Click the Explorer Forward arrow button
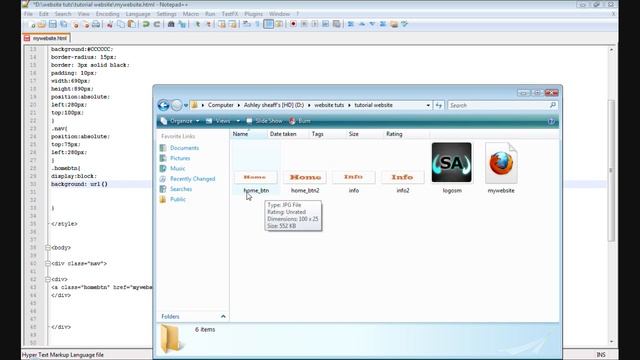This screenshot has width=640, height=360. pyautogui.click(x=176, y=105)
